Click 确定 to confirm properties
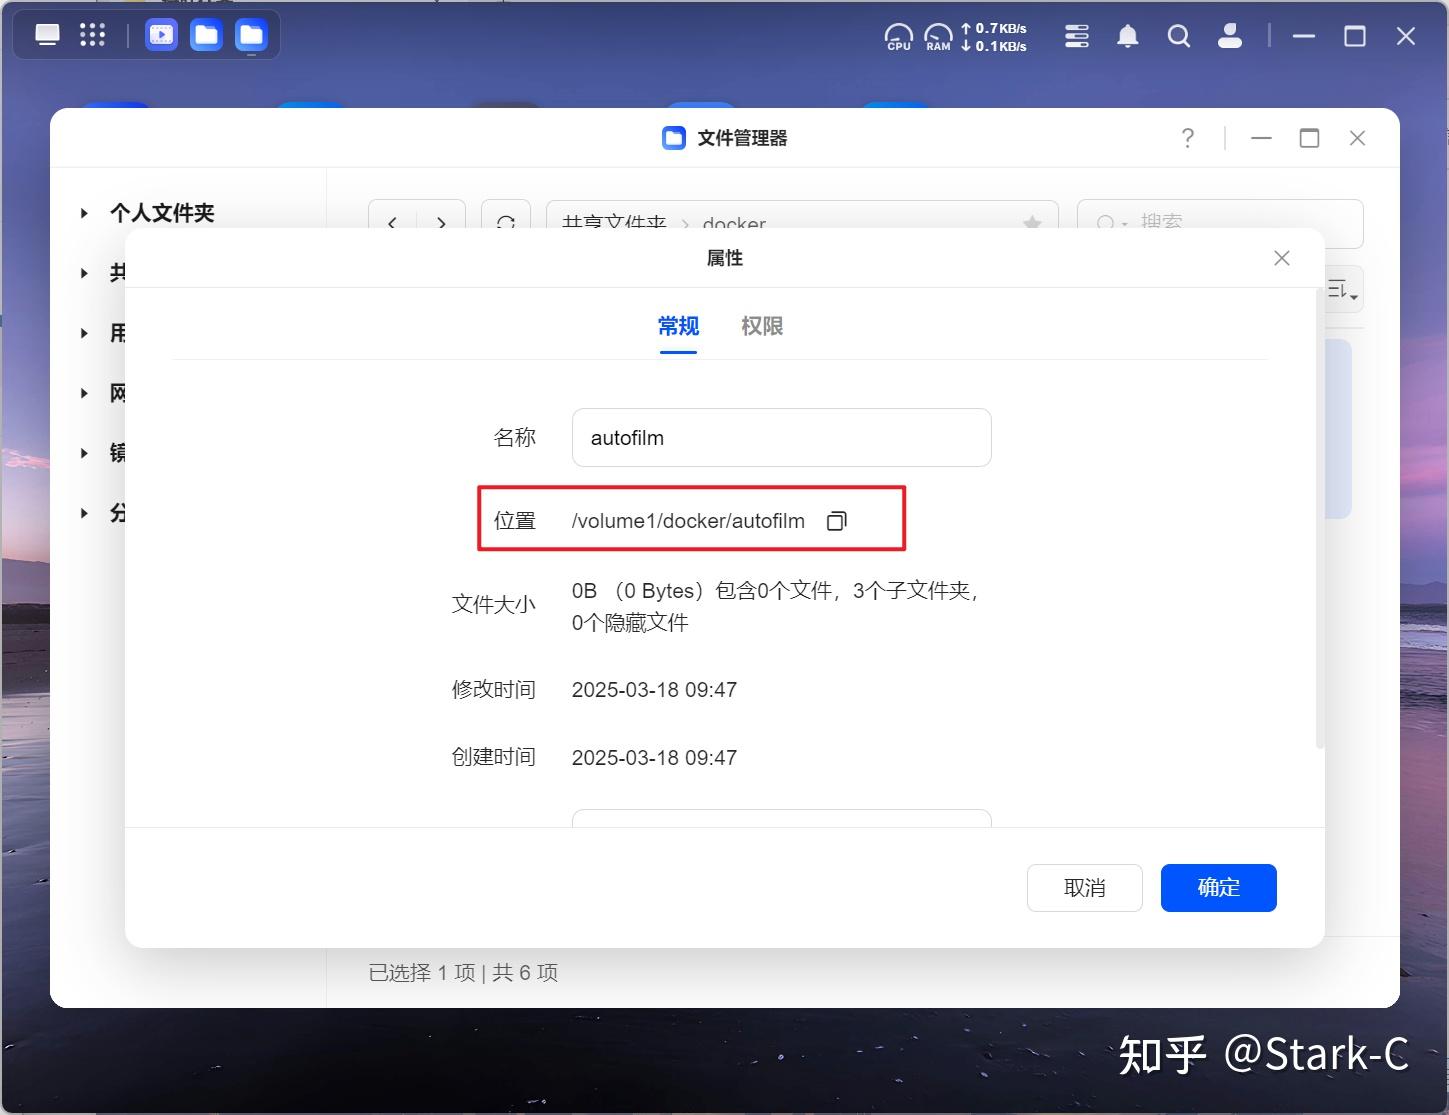Viewport: 1449px width, 1115px height. (x=1218, y=887)
